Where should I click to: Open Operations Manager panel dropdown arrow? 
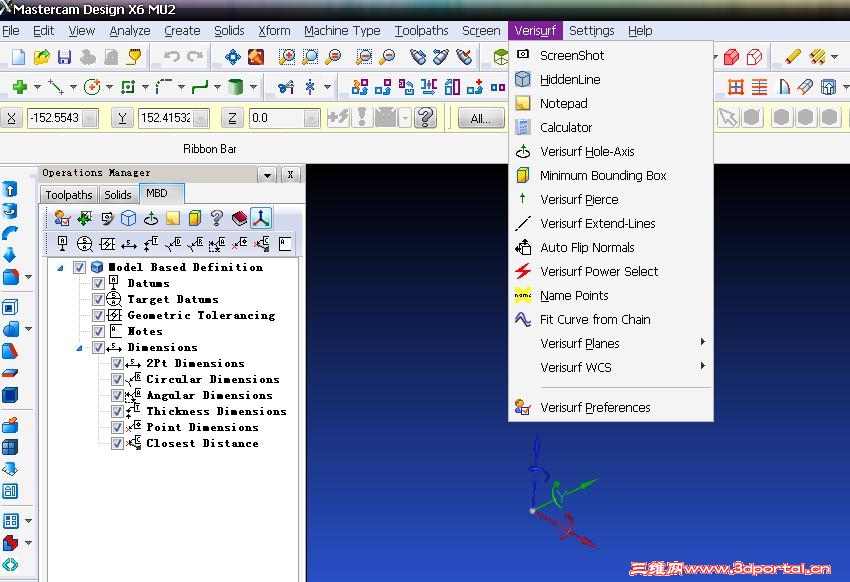click(267, 174)
